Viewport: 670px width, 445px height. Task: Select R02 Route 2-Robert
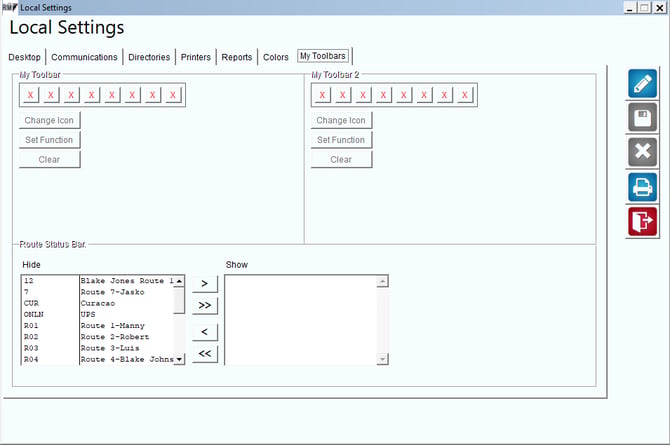click(98, 337)
